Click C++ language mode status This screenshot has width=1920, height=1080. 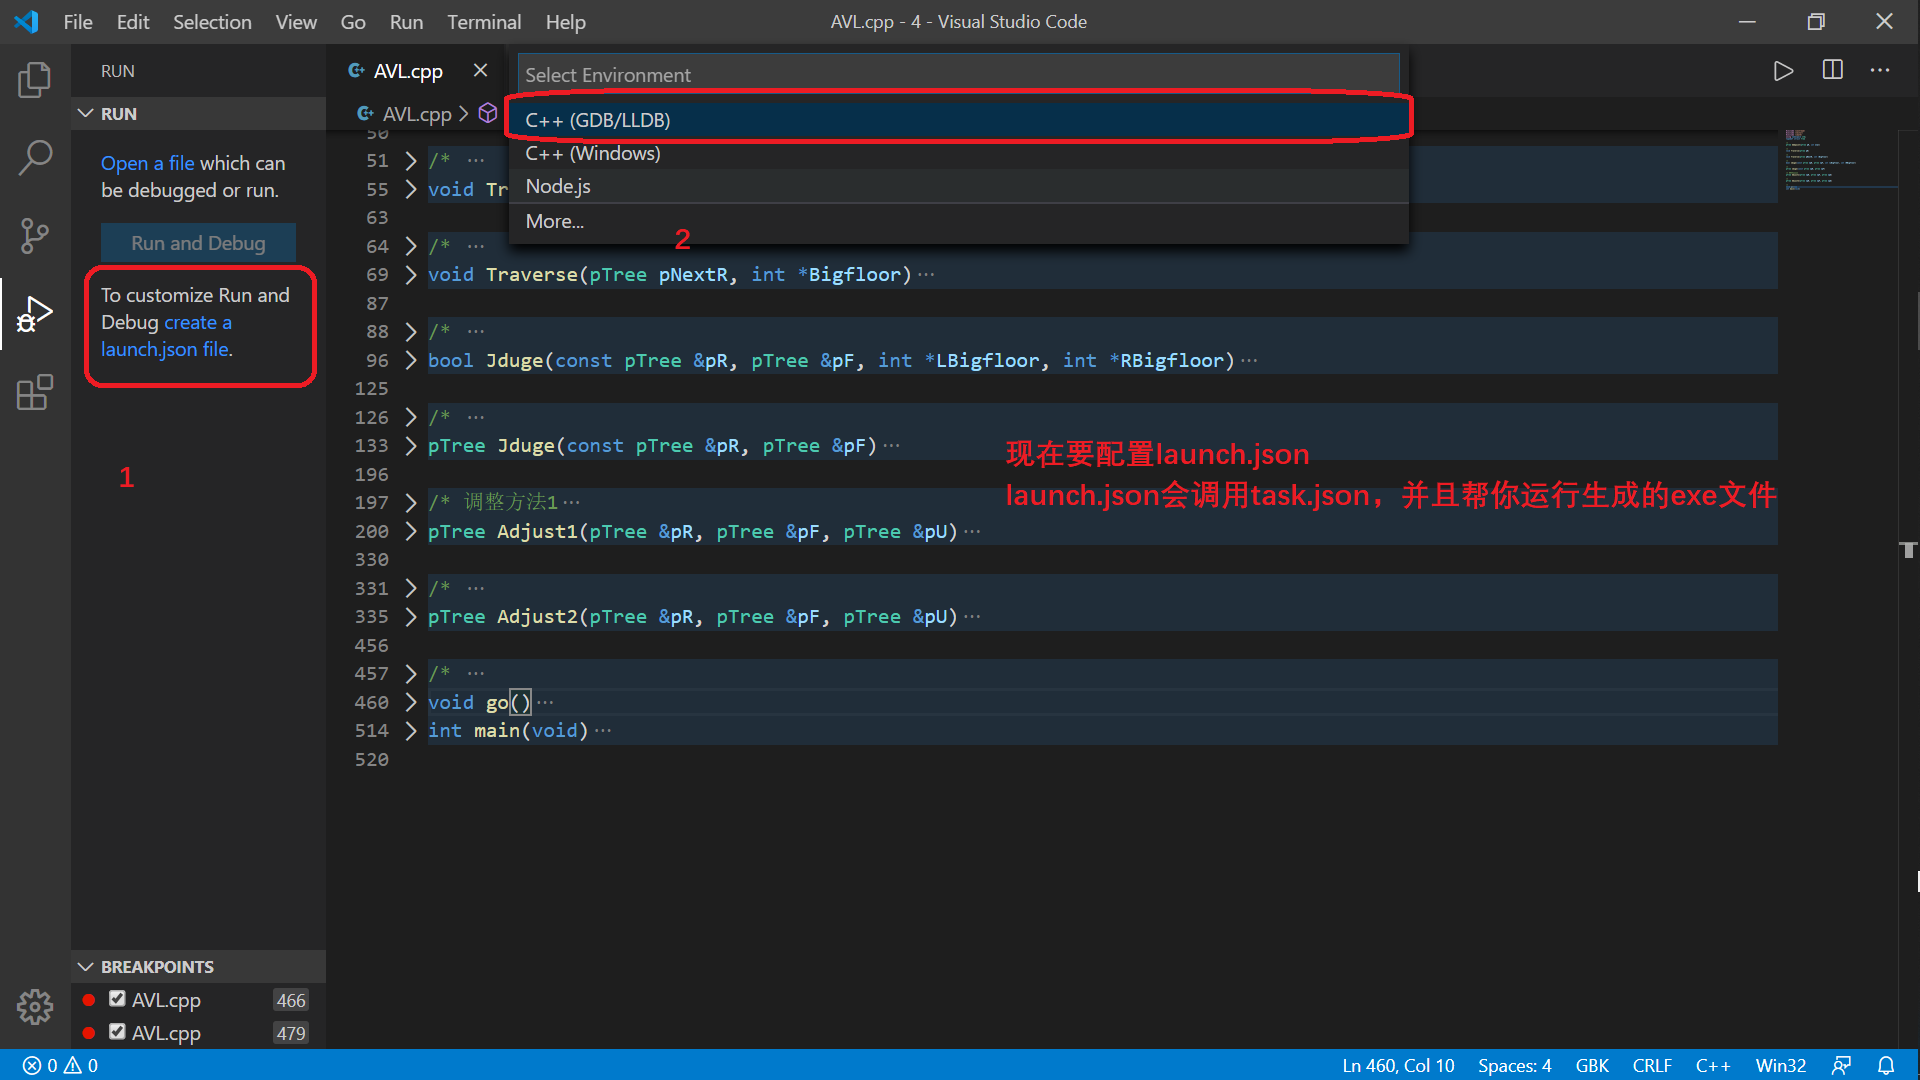click(1713, 1066)
